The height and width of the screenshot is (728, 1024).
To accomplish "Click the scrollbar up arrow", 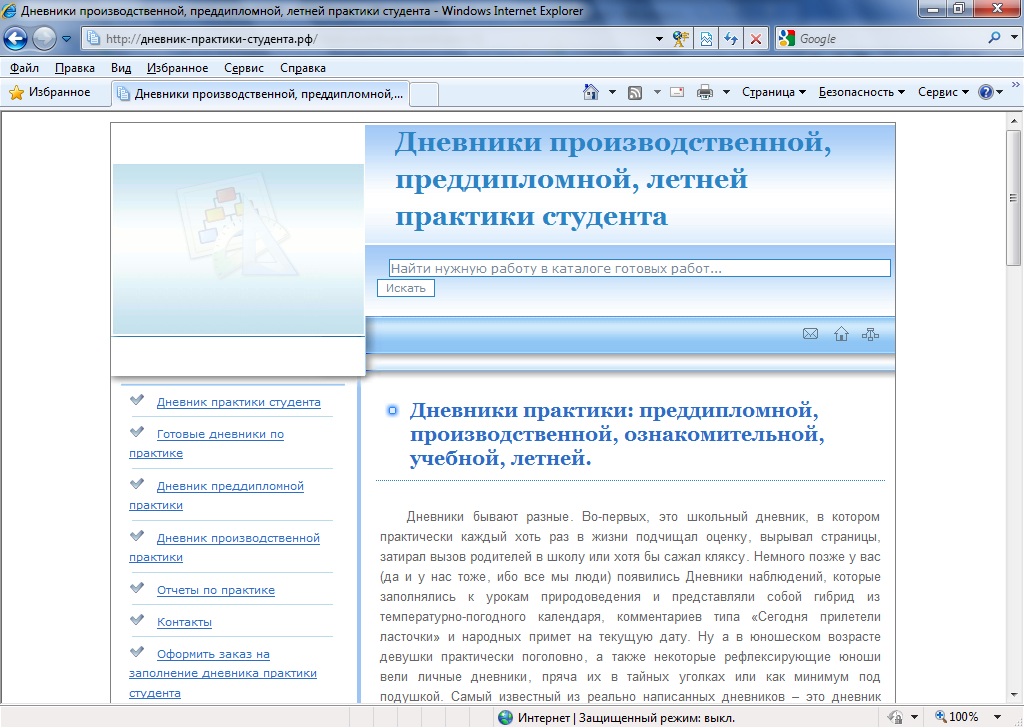I will pos(1014,121).
